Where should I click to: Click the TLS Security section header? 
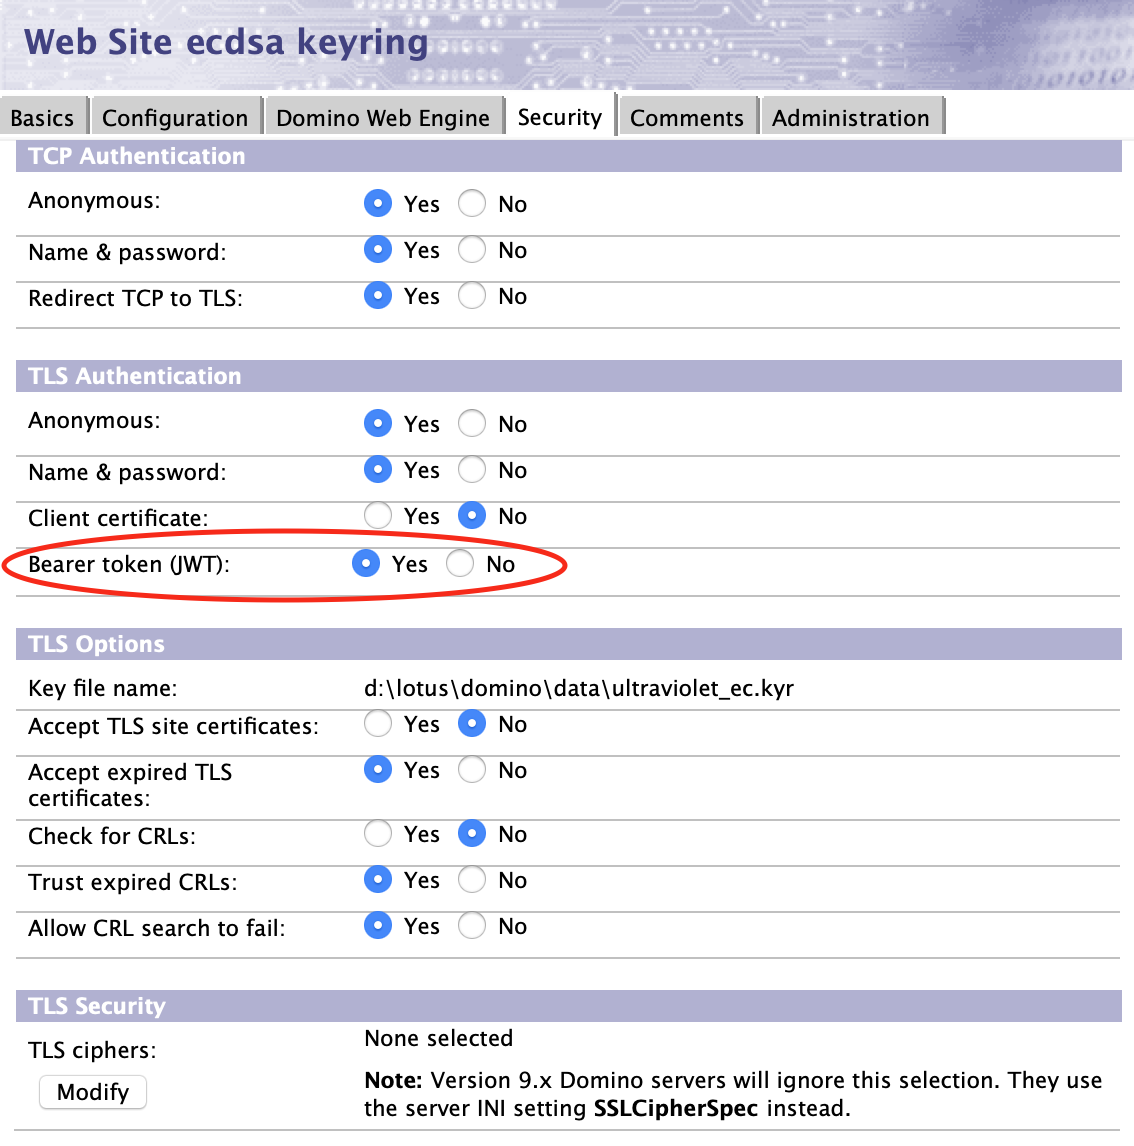click(x=568, y=1006)
